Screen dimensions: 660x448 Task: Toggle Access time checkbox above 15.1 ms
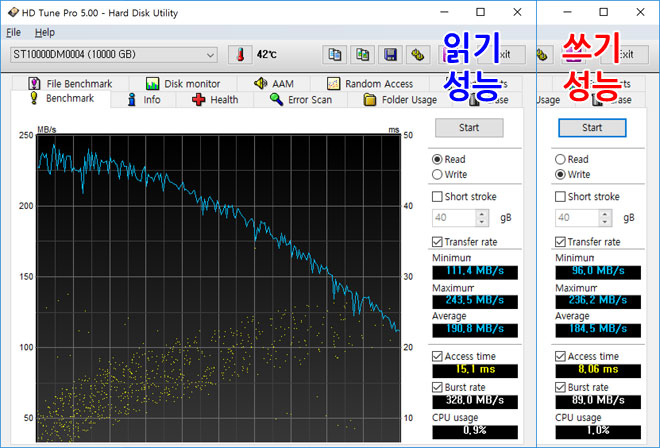point(437,356)
